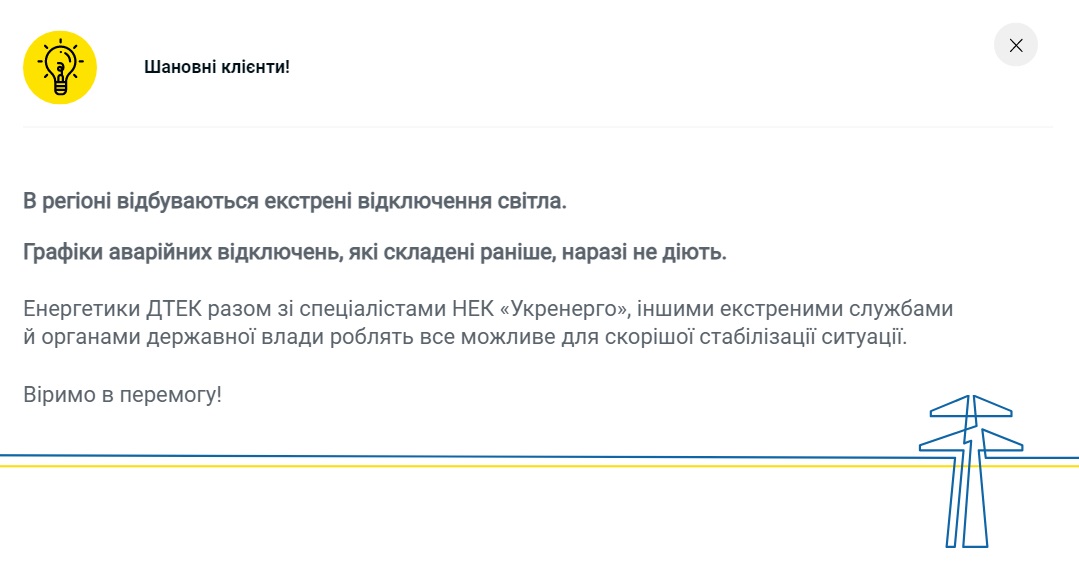Click the abbreviation "НЕК" in the message
The image size is (1079, 565).
(x=473, y=308)
